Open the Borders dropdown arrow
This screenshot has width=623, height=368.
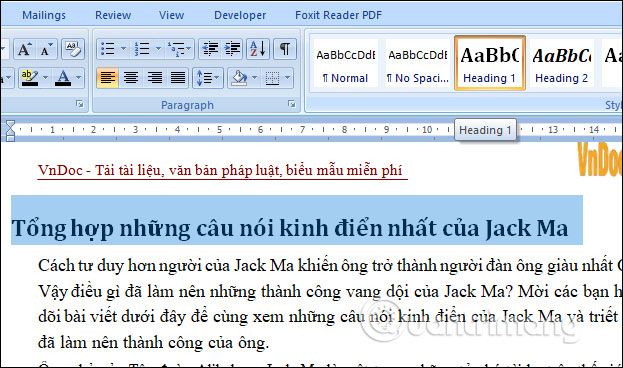click(x=288, y=77)
